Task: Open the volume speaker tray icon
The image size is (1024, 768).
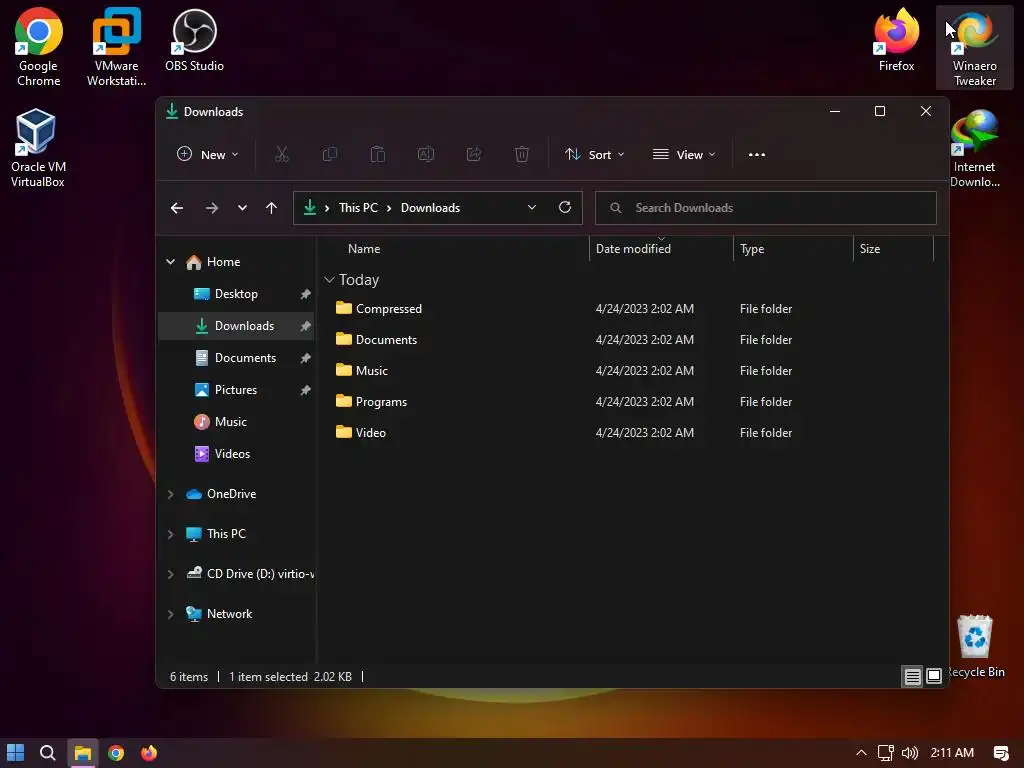Action: click(910, 753)
